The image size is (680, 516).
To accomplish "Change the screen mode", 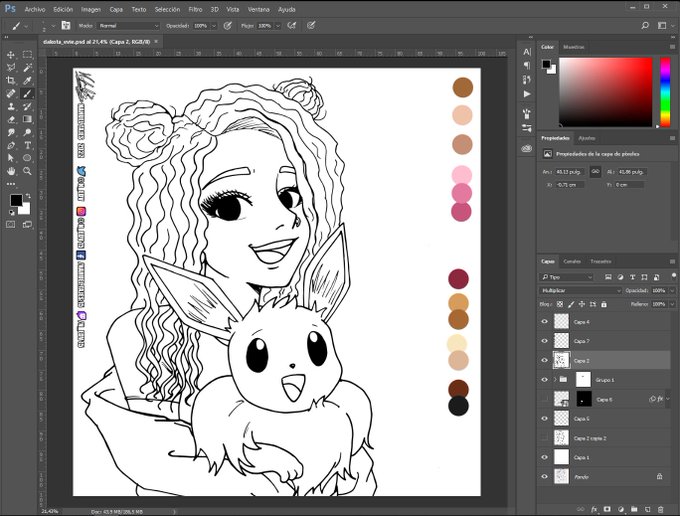I will (x=27, y=224).
